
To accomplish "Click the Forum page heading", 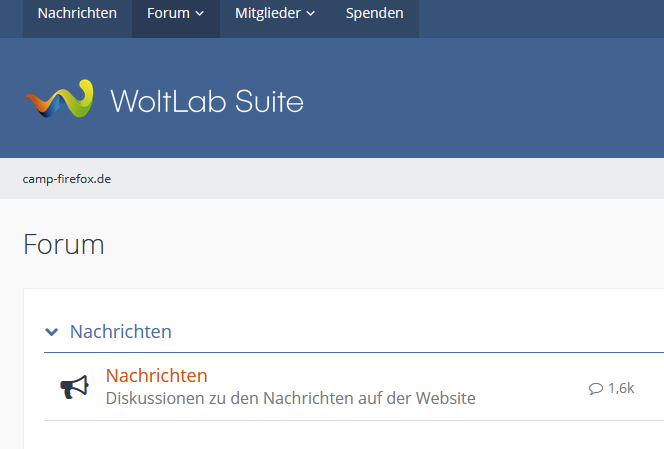I will 64,244.
